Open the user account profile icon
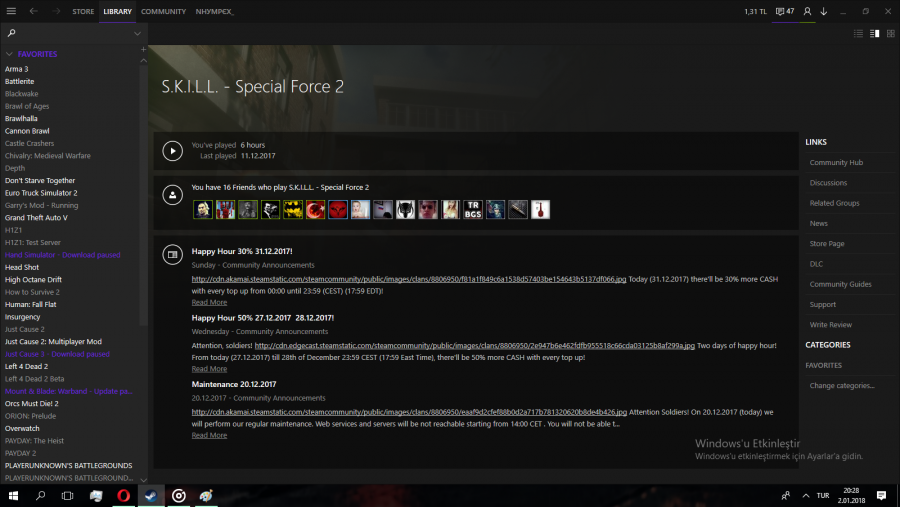Viewport: 900px width, 507px height. [x=808, y=11]
